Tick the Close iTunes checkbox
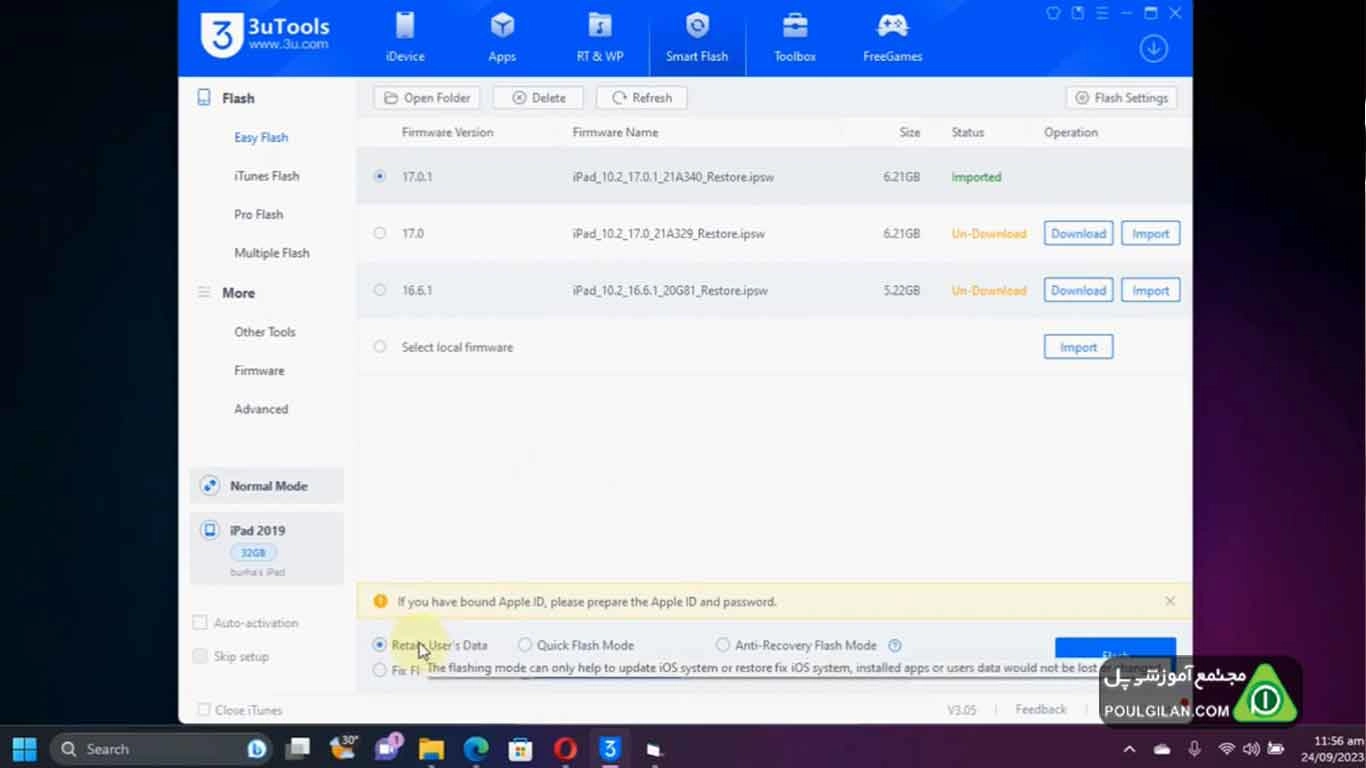1366x768 pixels. [x=204, y=710]
